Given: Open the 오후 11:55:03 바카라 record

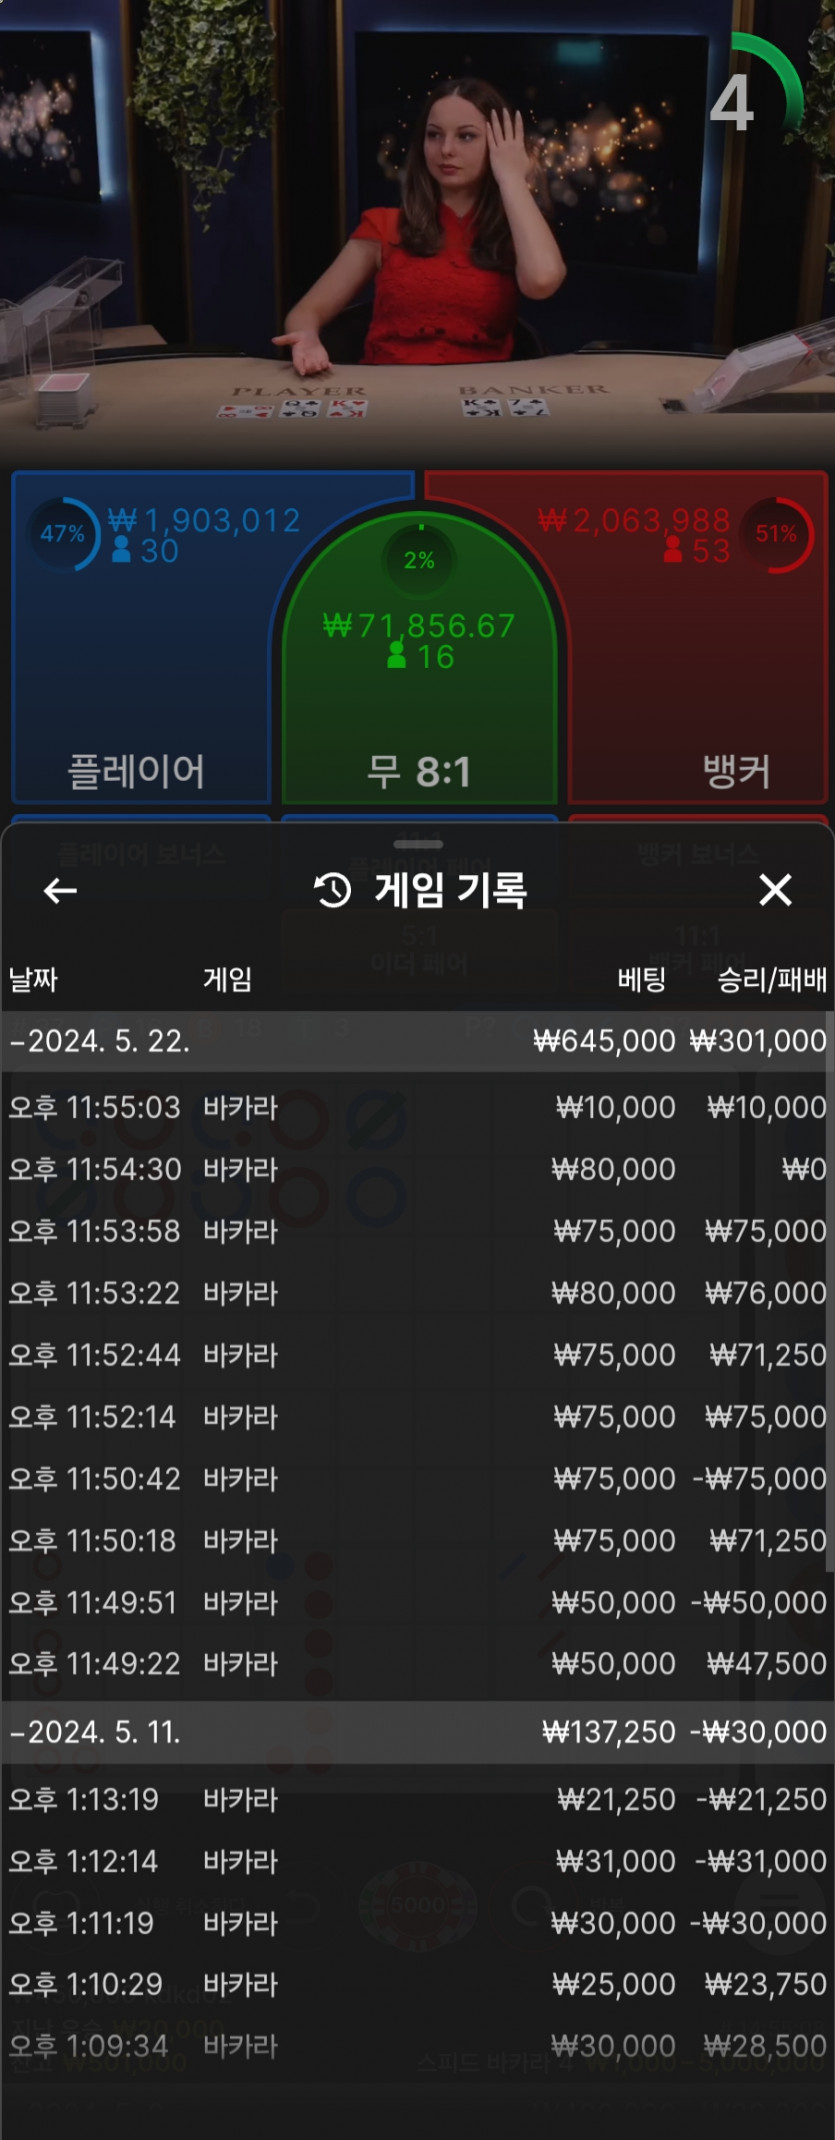Looking at the screenshot, I should pos(417,1107).
